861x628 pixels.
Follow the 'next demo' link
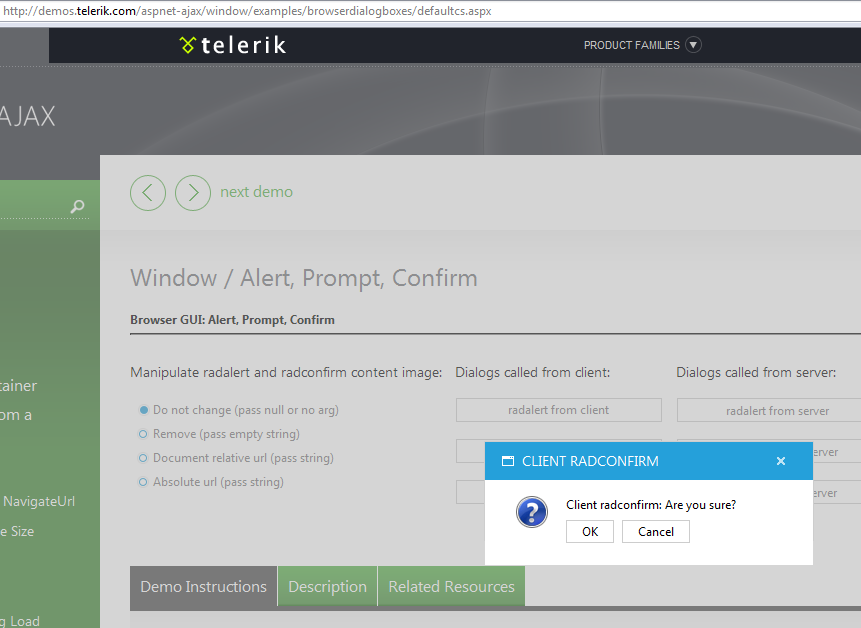coord(256,192)
